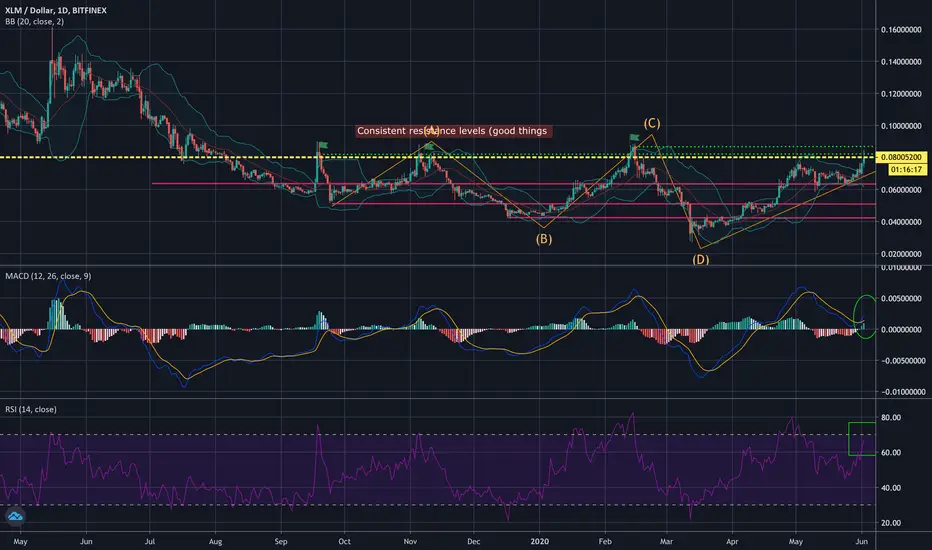Click the MACD axis value 0.00000000
Image resolution: width=932 pixels, height=550 pixels.
tap(901, 329)
